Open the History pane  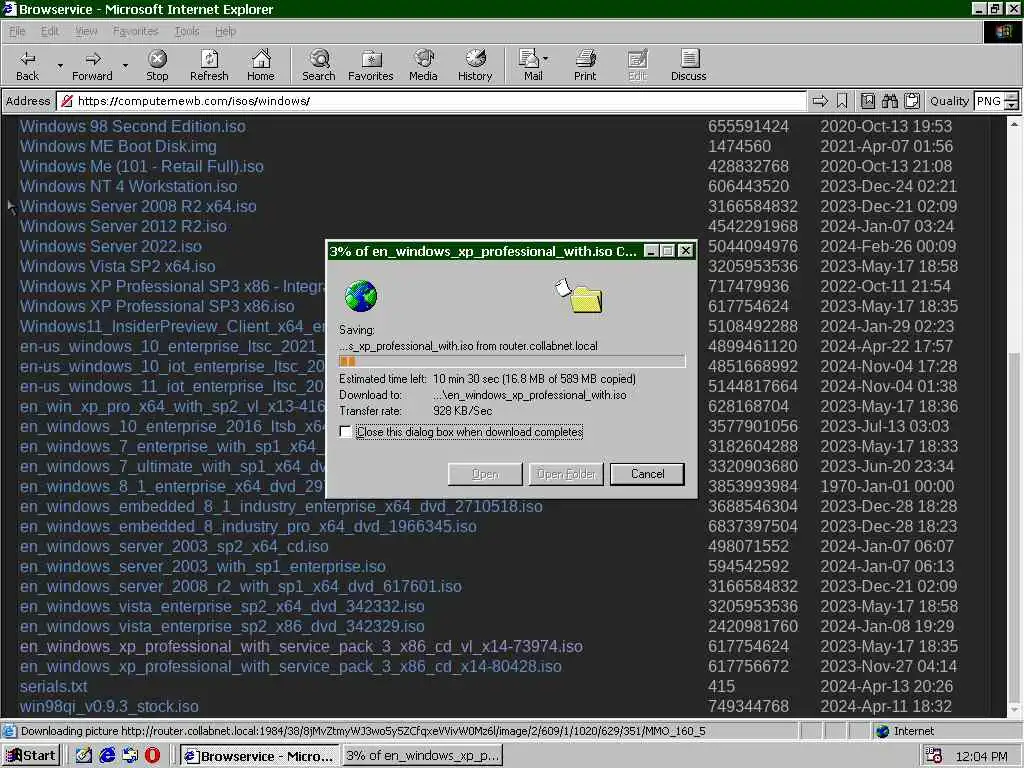[475, 65]
